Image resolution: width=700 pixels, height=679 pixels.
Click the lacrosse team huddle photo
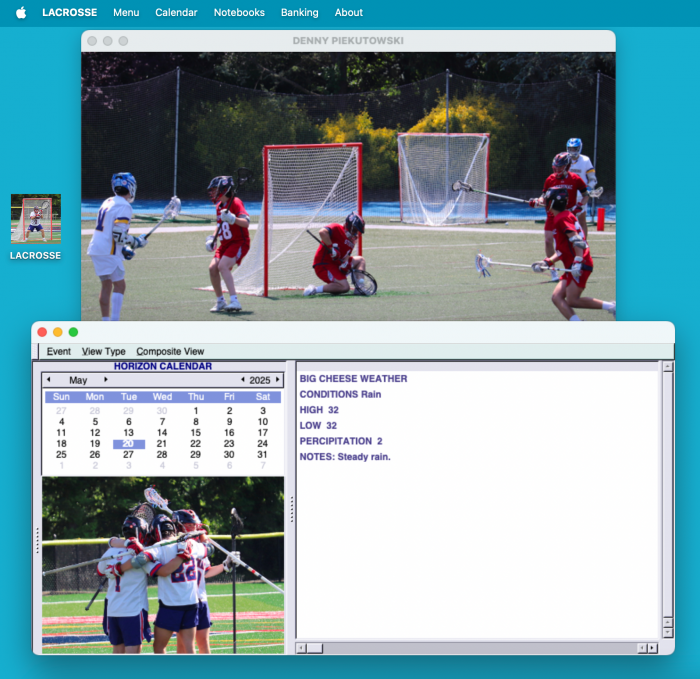(163, 565)
